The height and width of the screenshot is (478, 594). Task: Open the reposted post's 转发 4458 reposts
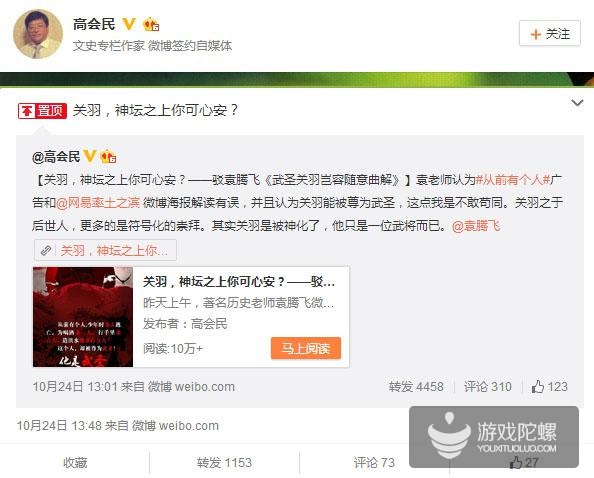click(x=416, y=387)
